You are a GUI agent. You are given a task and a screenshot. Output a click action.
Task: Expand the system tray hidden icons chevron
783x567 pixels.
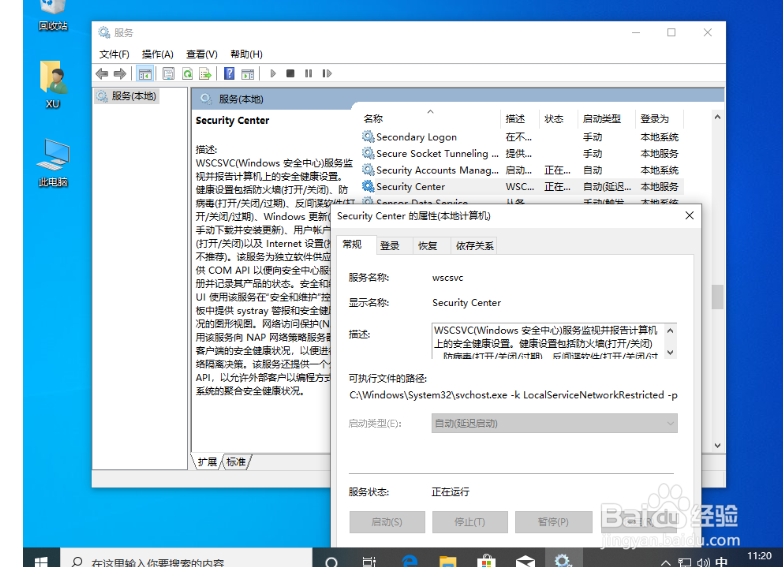tap(666, 563)
